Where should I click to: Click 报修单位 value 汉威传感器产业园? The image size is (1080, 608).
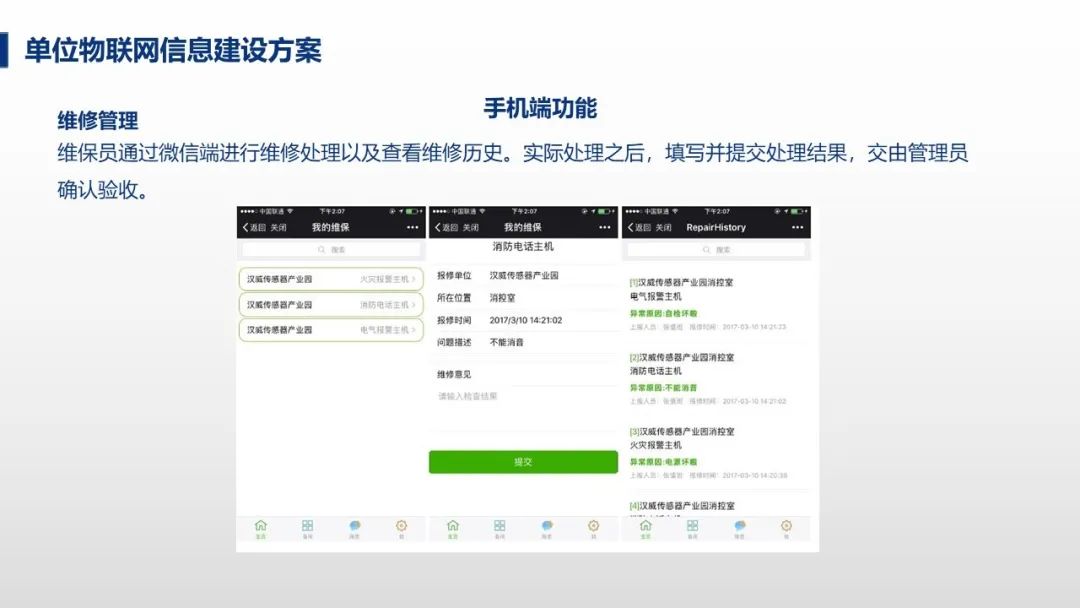pos(524,275)
